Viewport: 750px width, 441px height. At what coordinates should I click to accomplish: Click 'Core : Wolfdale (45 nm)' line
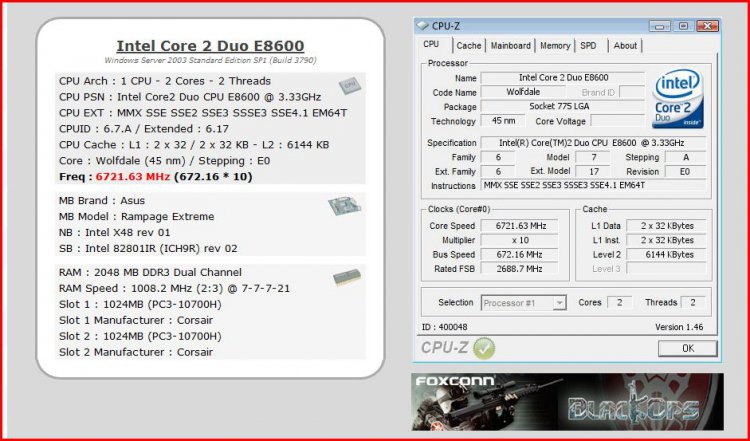click(165, 161)
